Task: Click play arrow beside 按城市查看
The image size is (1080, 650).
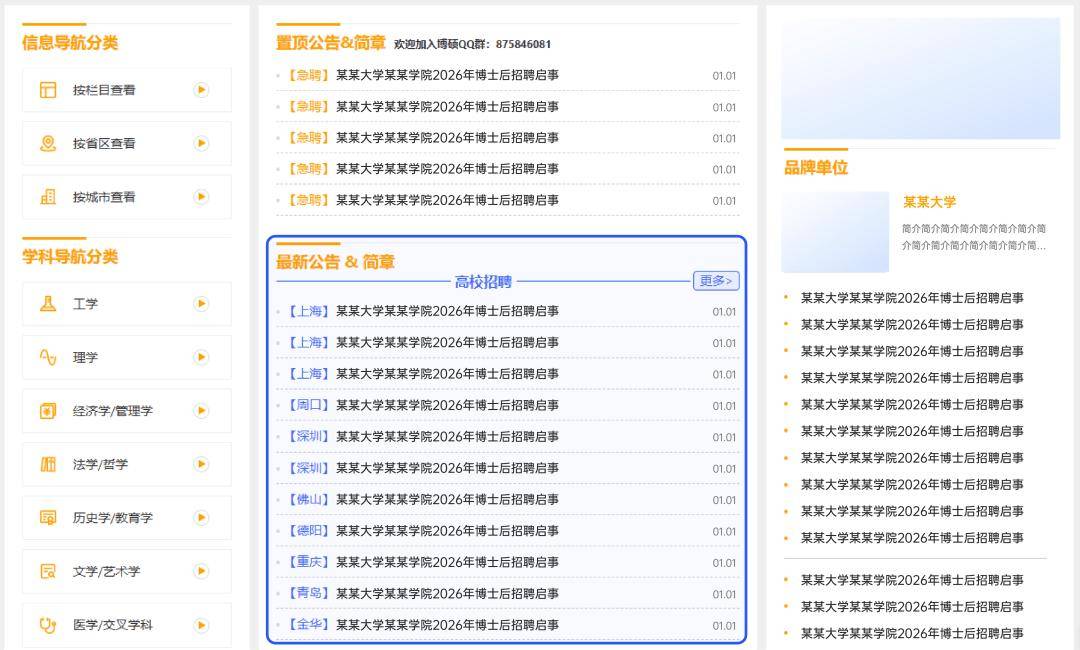Action: [x=201, y=197]
